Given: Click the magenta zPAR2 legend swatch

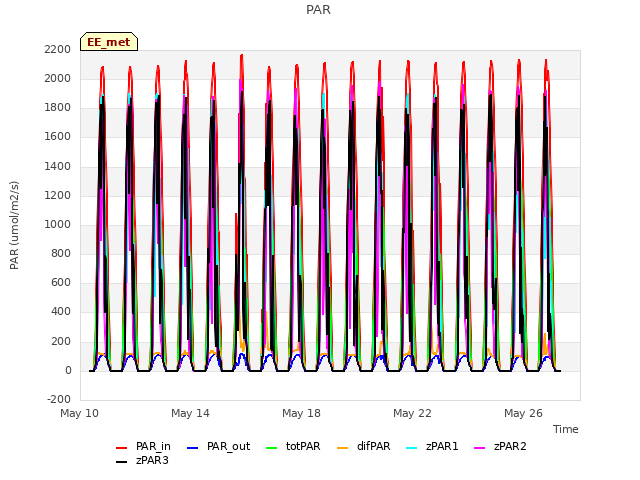Looking at the screenshot, I should coord(480,448).
